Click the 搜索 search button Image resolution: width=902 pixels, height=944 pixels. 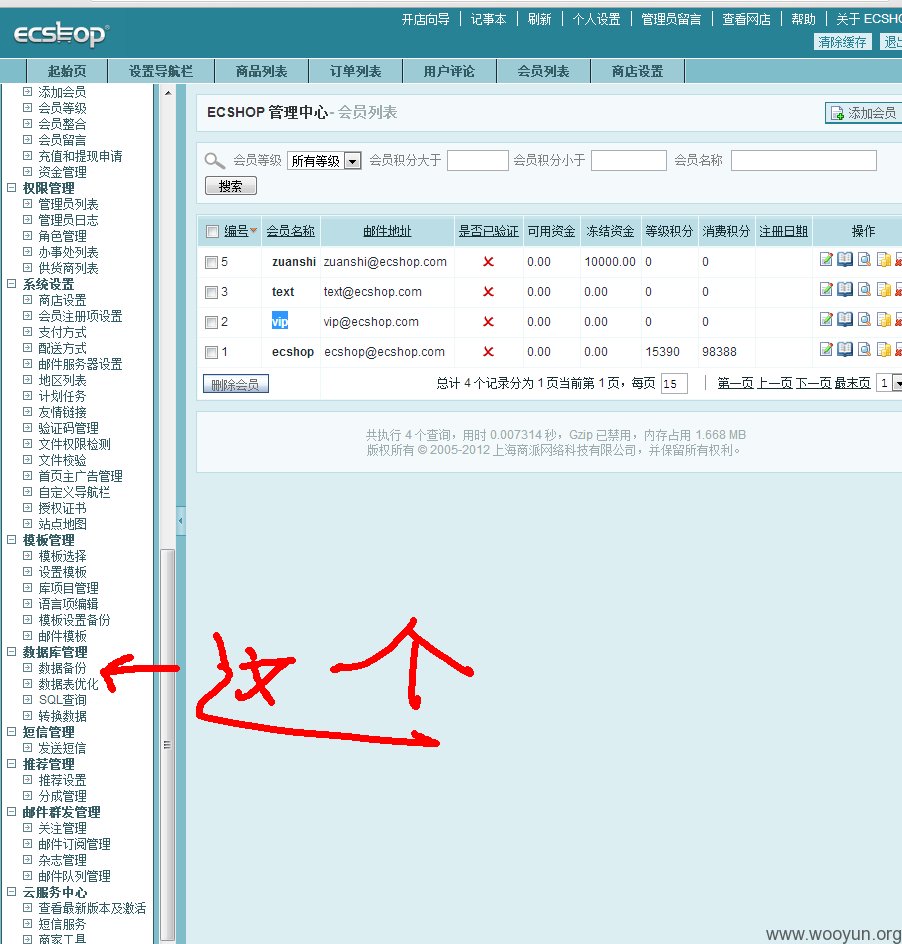(231, 185)
